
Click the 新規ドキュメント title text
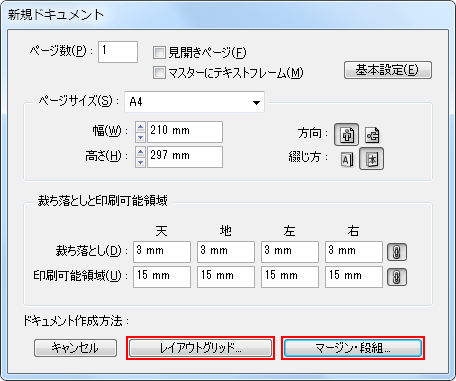[x=56, y=14]
